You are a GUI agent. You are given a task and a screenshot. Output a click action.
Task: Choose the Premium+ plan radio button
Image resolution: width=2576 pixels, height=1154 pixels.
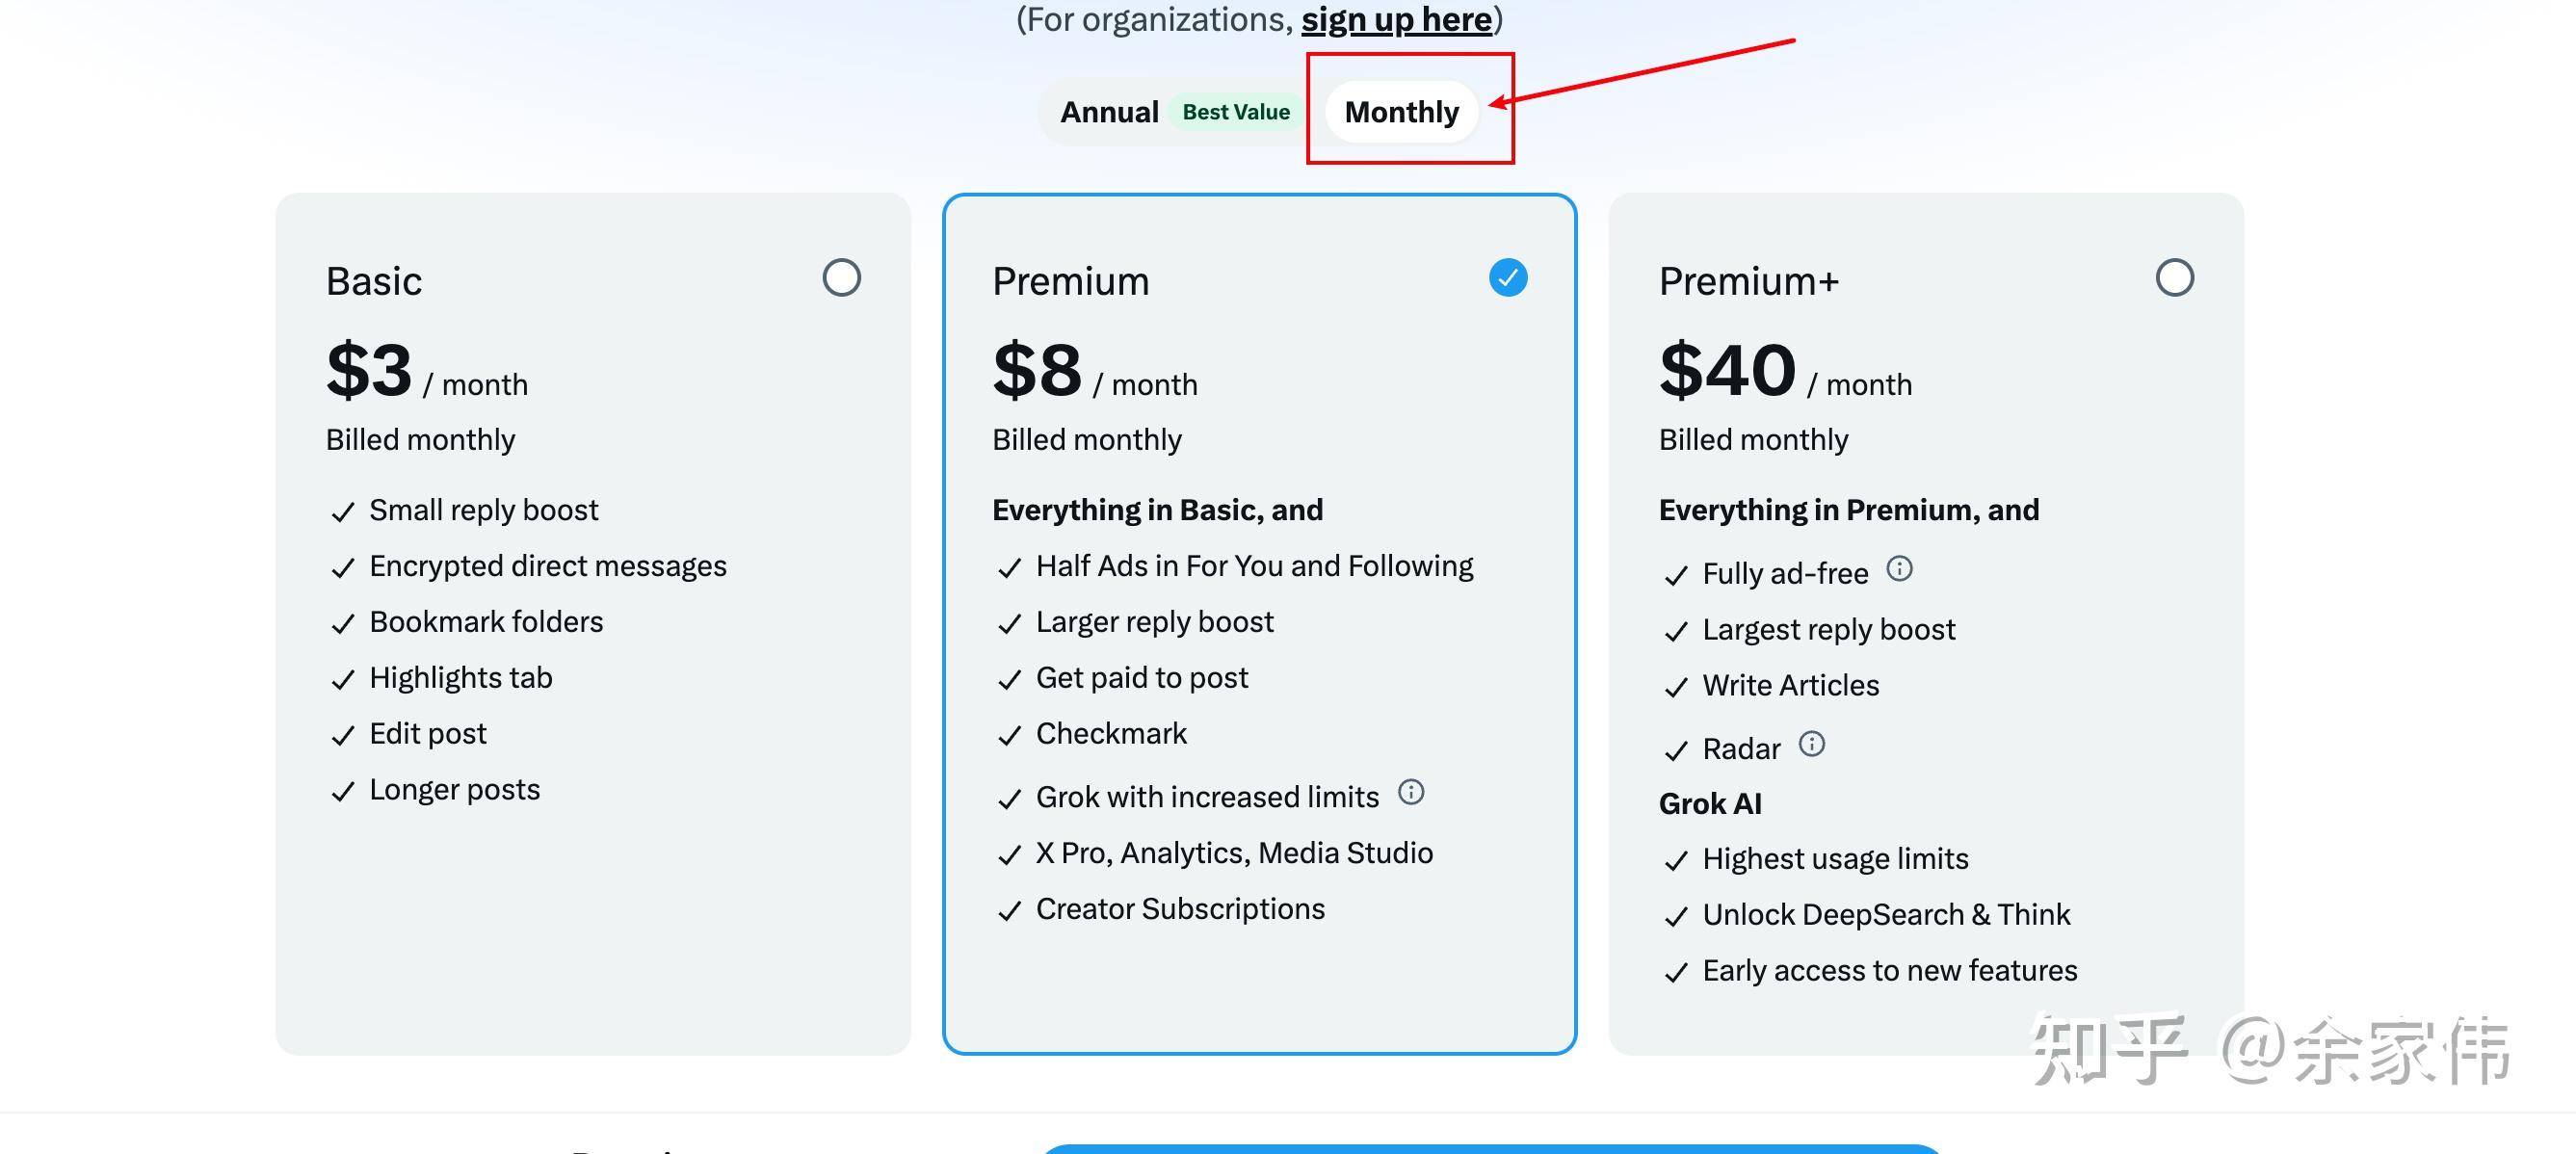pos(2174,277)
